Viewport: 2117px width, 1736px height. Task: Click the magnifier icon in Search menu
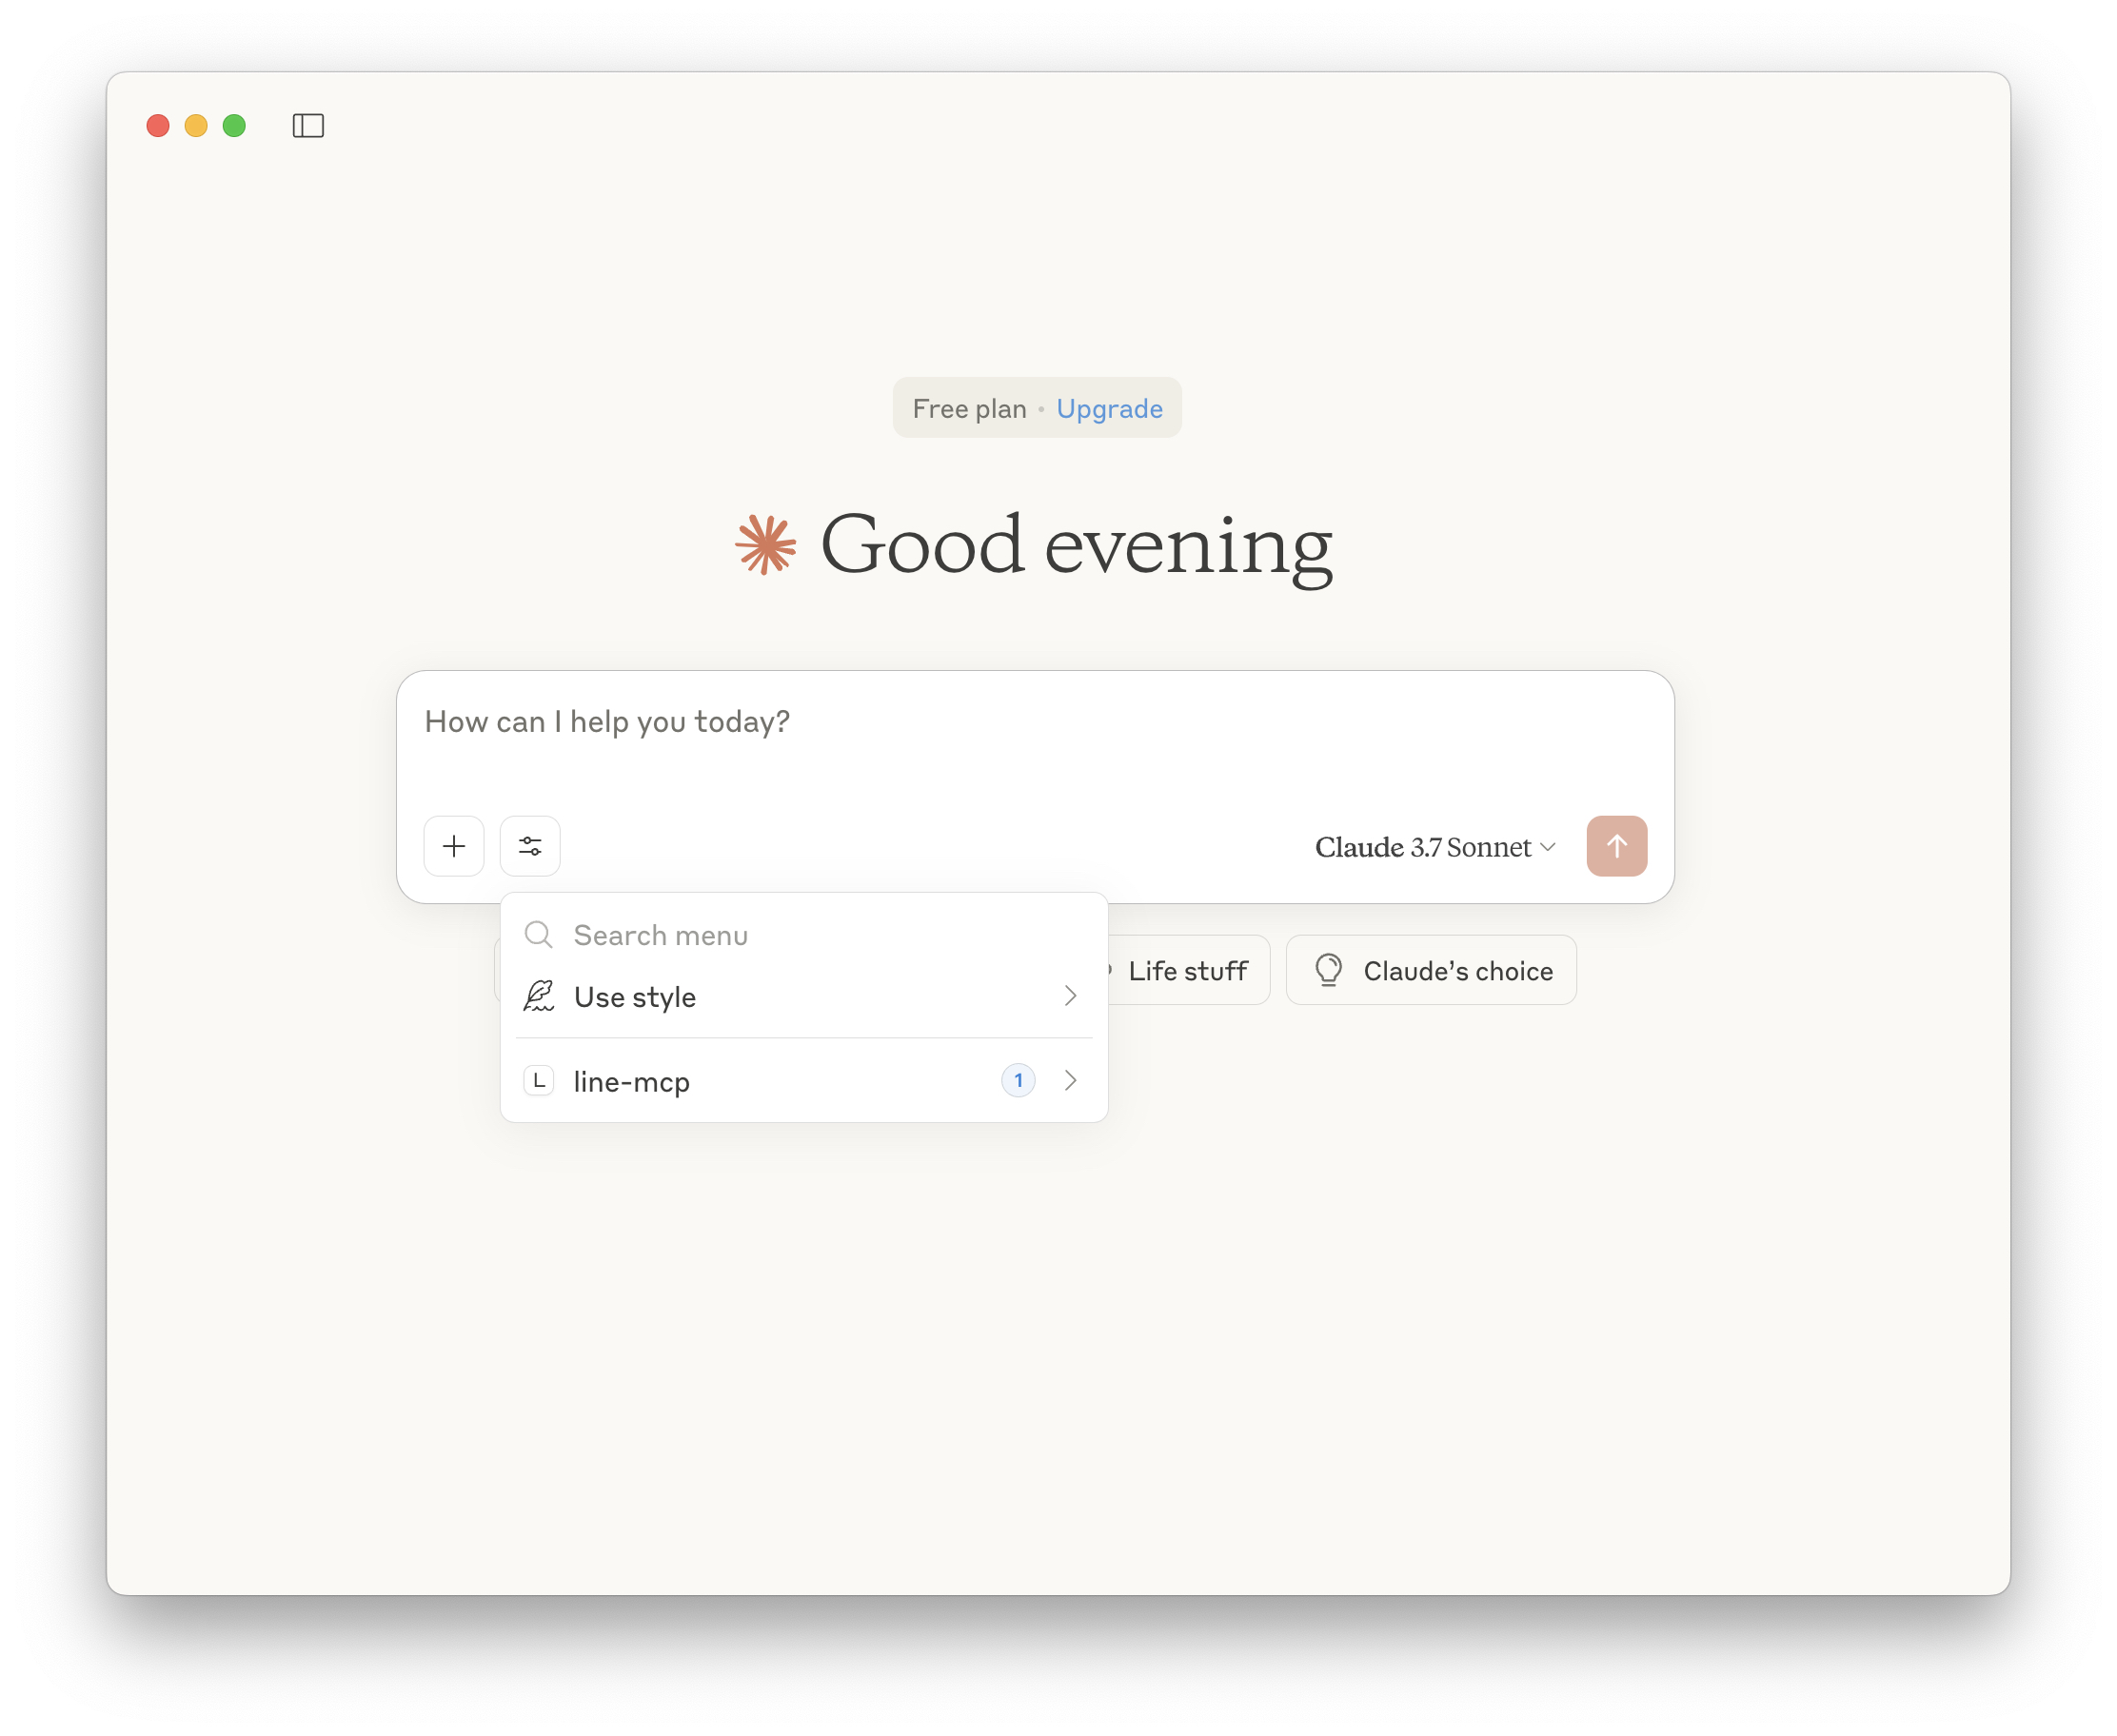[x=539, y=934]
